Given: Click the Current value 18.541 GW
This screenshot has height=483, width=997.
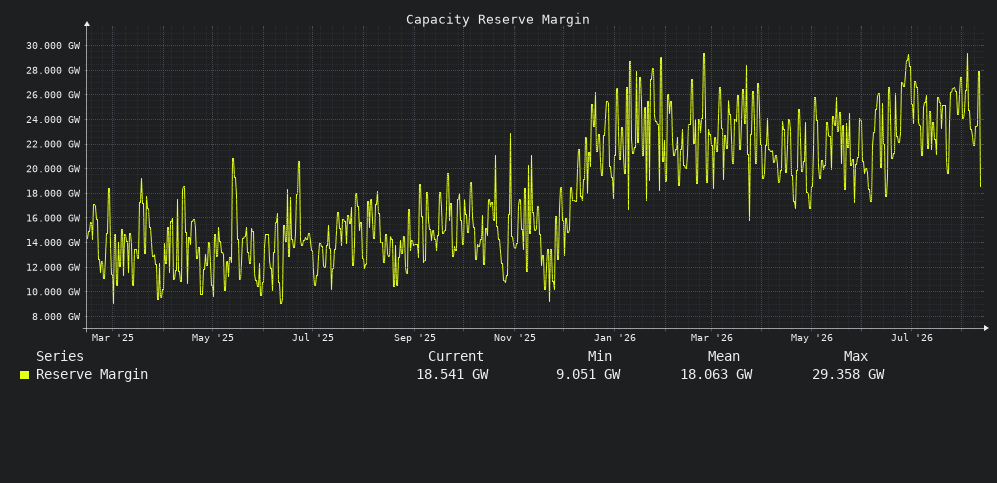Looking at the screenshot, I should click(452, 374).
